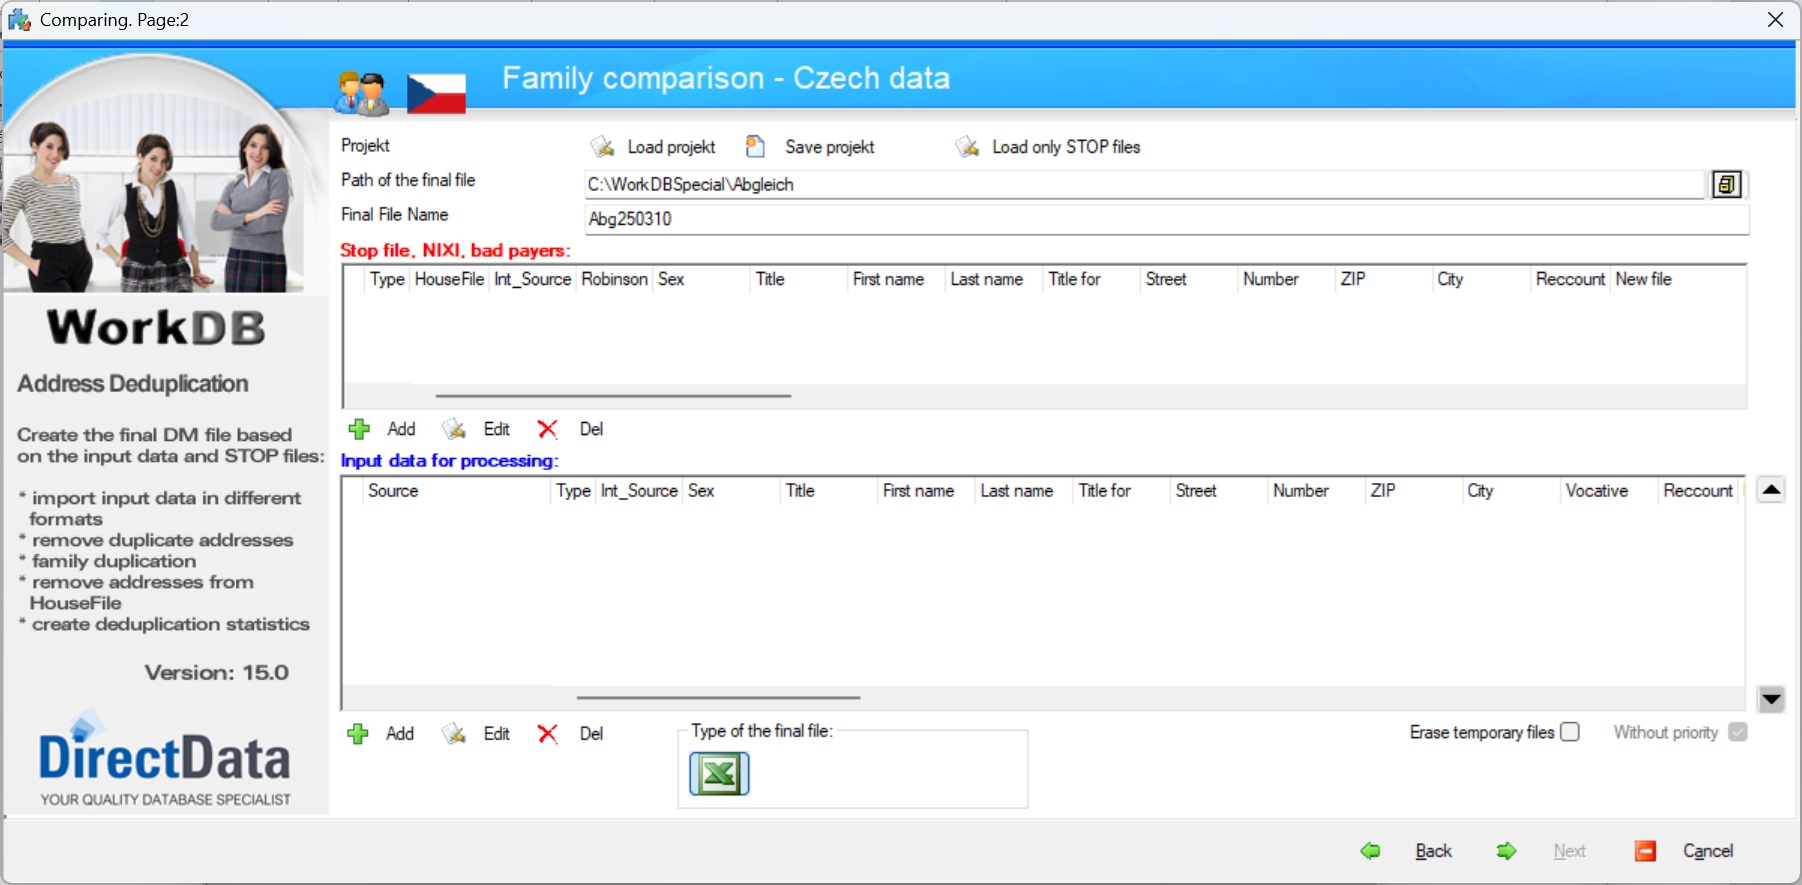Close the Comparing window
The image size is (1802, 885).
(1776, 20)
